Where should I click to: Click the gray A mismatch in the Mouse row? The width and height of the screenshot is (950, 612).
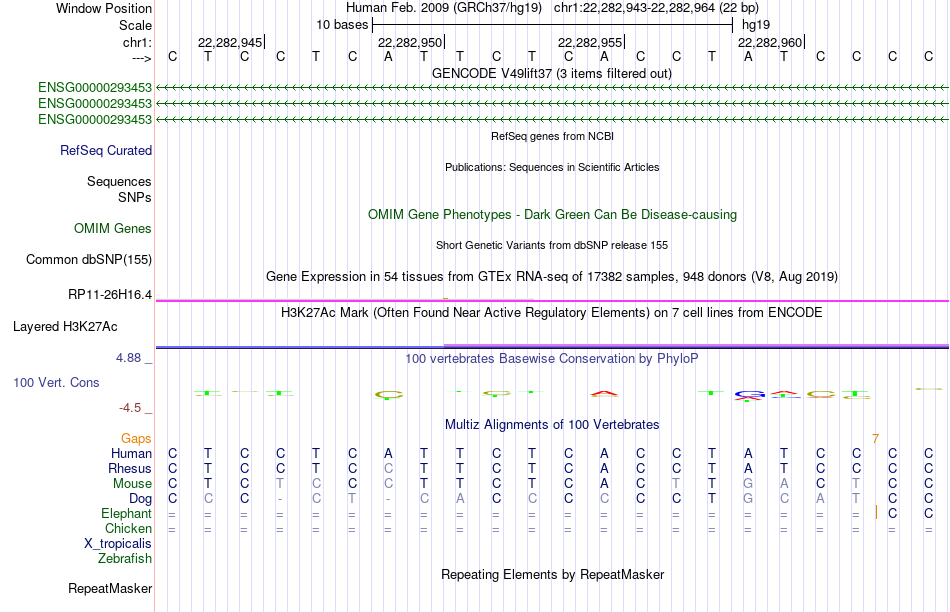tap(784, 484)
